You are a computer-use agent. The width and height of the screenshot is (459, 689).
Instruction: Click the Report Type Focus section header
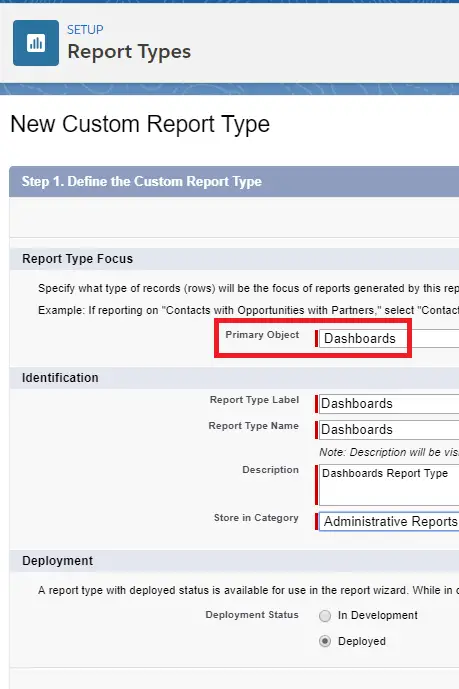(x=77, y=259)
